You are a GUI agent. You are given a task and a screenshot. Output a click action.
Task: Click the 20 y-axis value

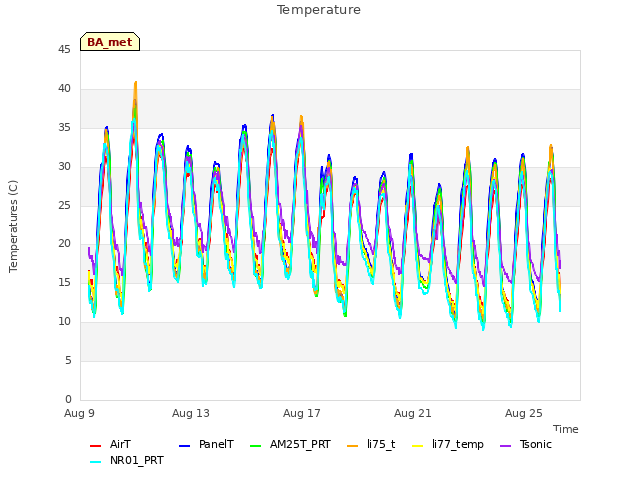point(64,244)
